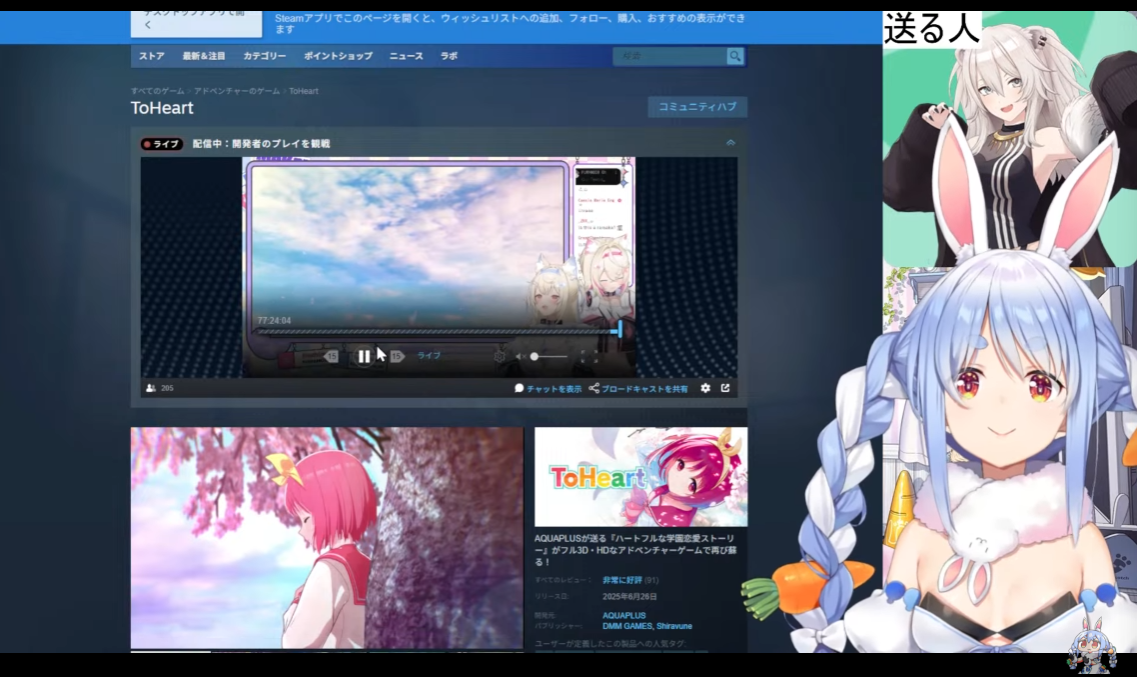This screenshot has width=1137, height=677.
Task: Click the ToHeart page title
Action: tap(162, 108)
